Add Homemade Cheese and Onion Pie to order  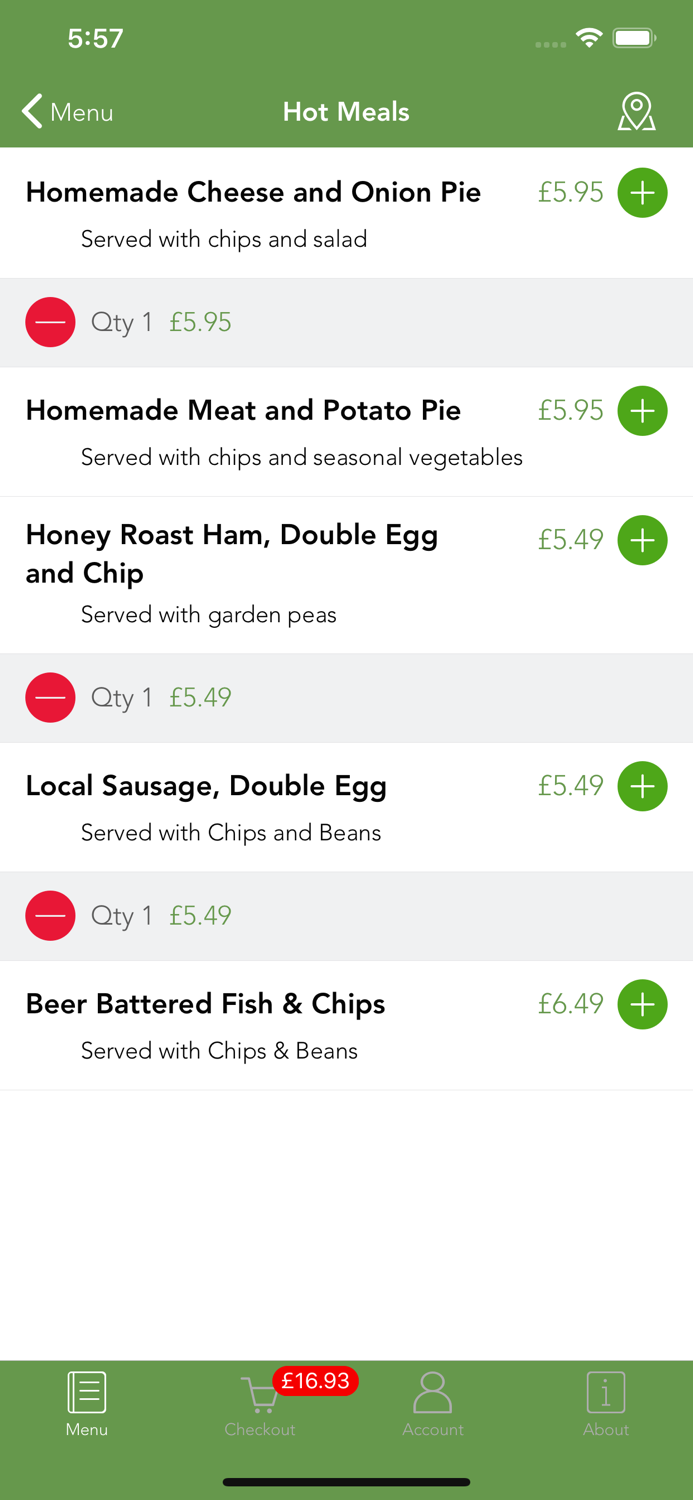[642, 192]
